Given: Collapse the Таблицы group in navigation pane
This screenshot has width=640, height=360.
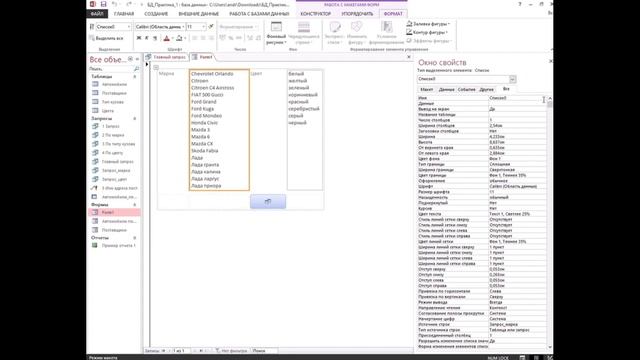Looking at the screenshot, I should (x=135, y=76).
